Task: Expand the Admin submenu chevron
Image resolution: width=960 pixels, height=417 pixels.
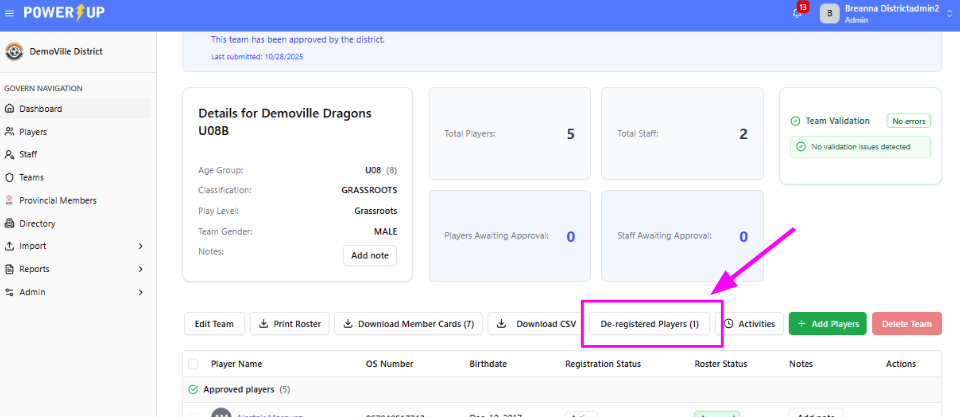Action: tap(140, 292)
